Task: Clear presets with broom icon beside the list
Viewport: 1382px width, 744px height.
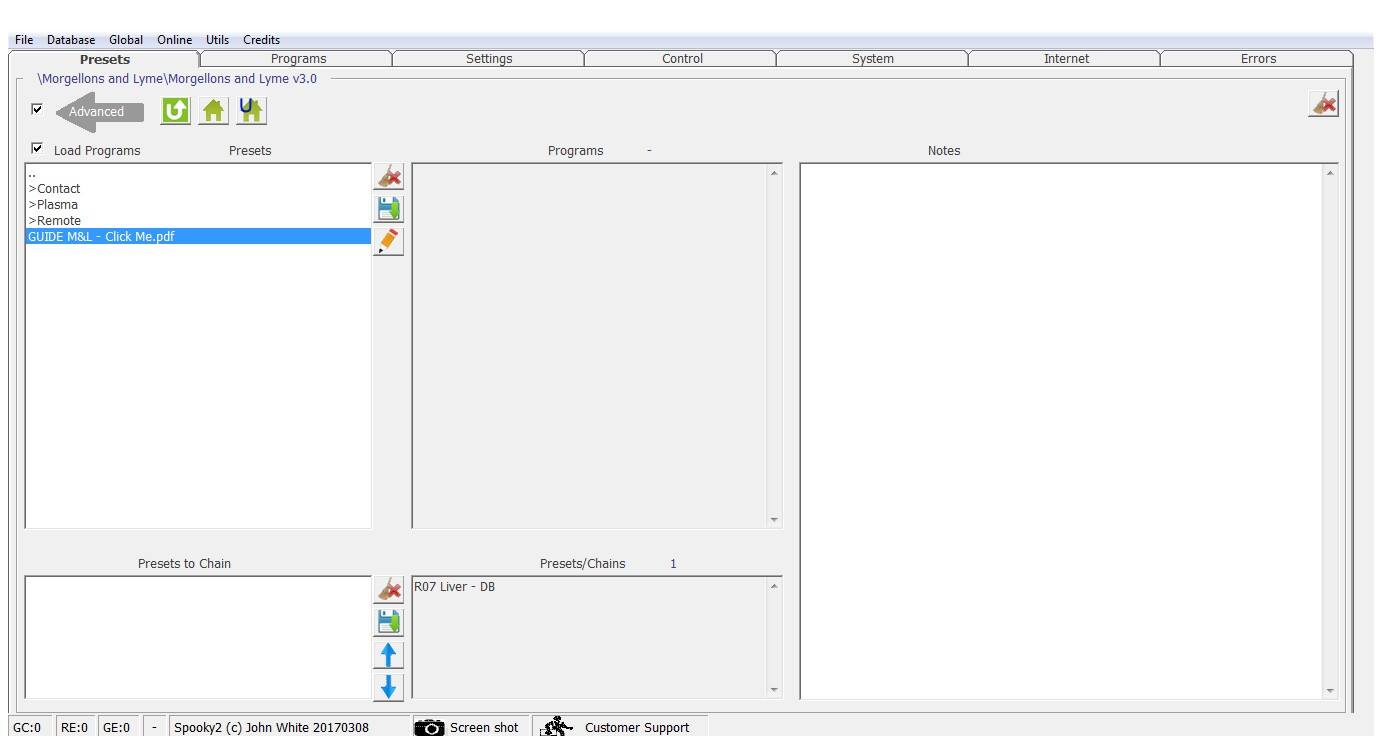Action: click(388, 177)
